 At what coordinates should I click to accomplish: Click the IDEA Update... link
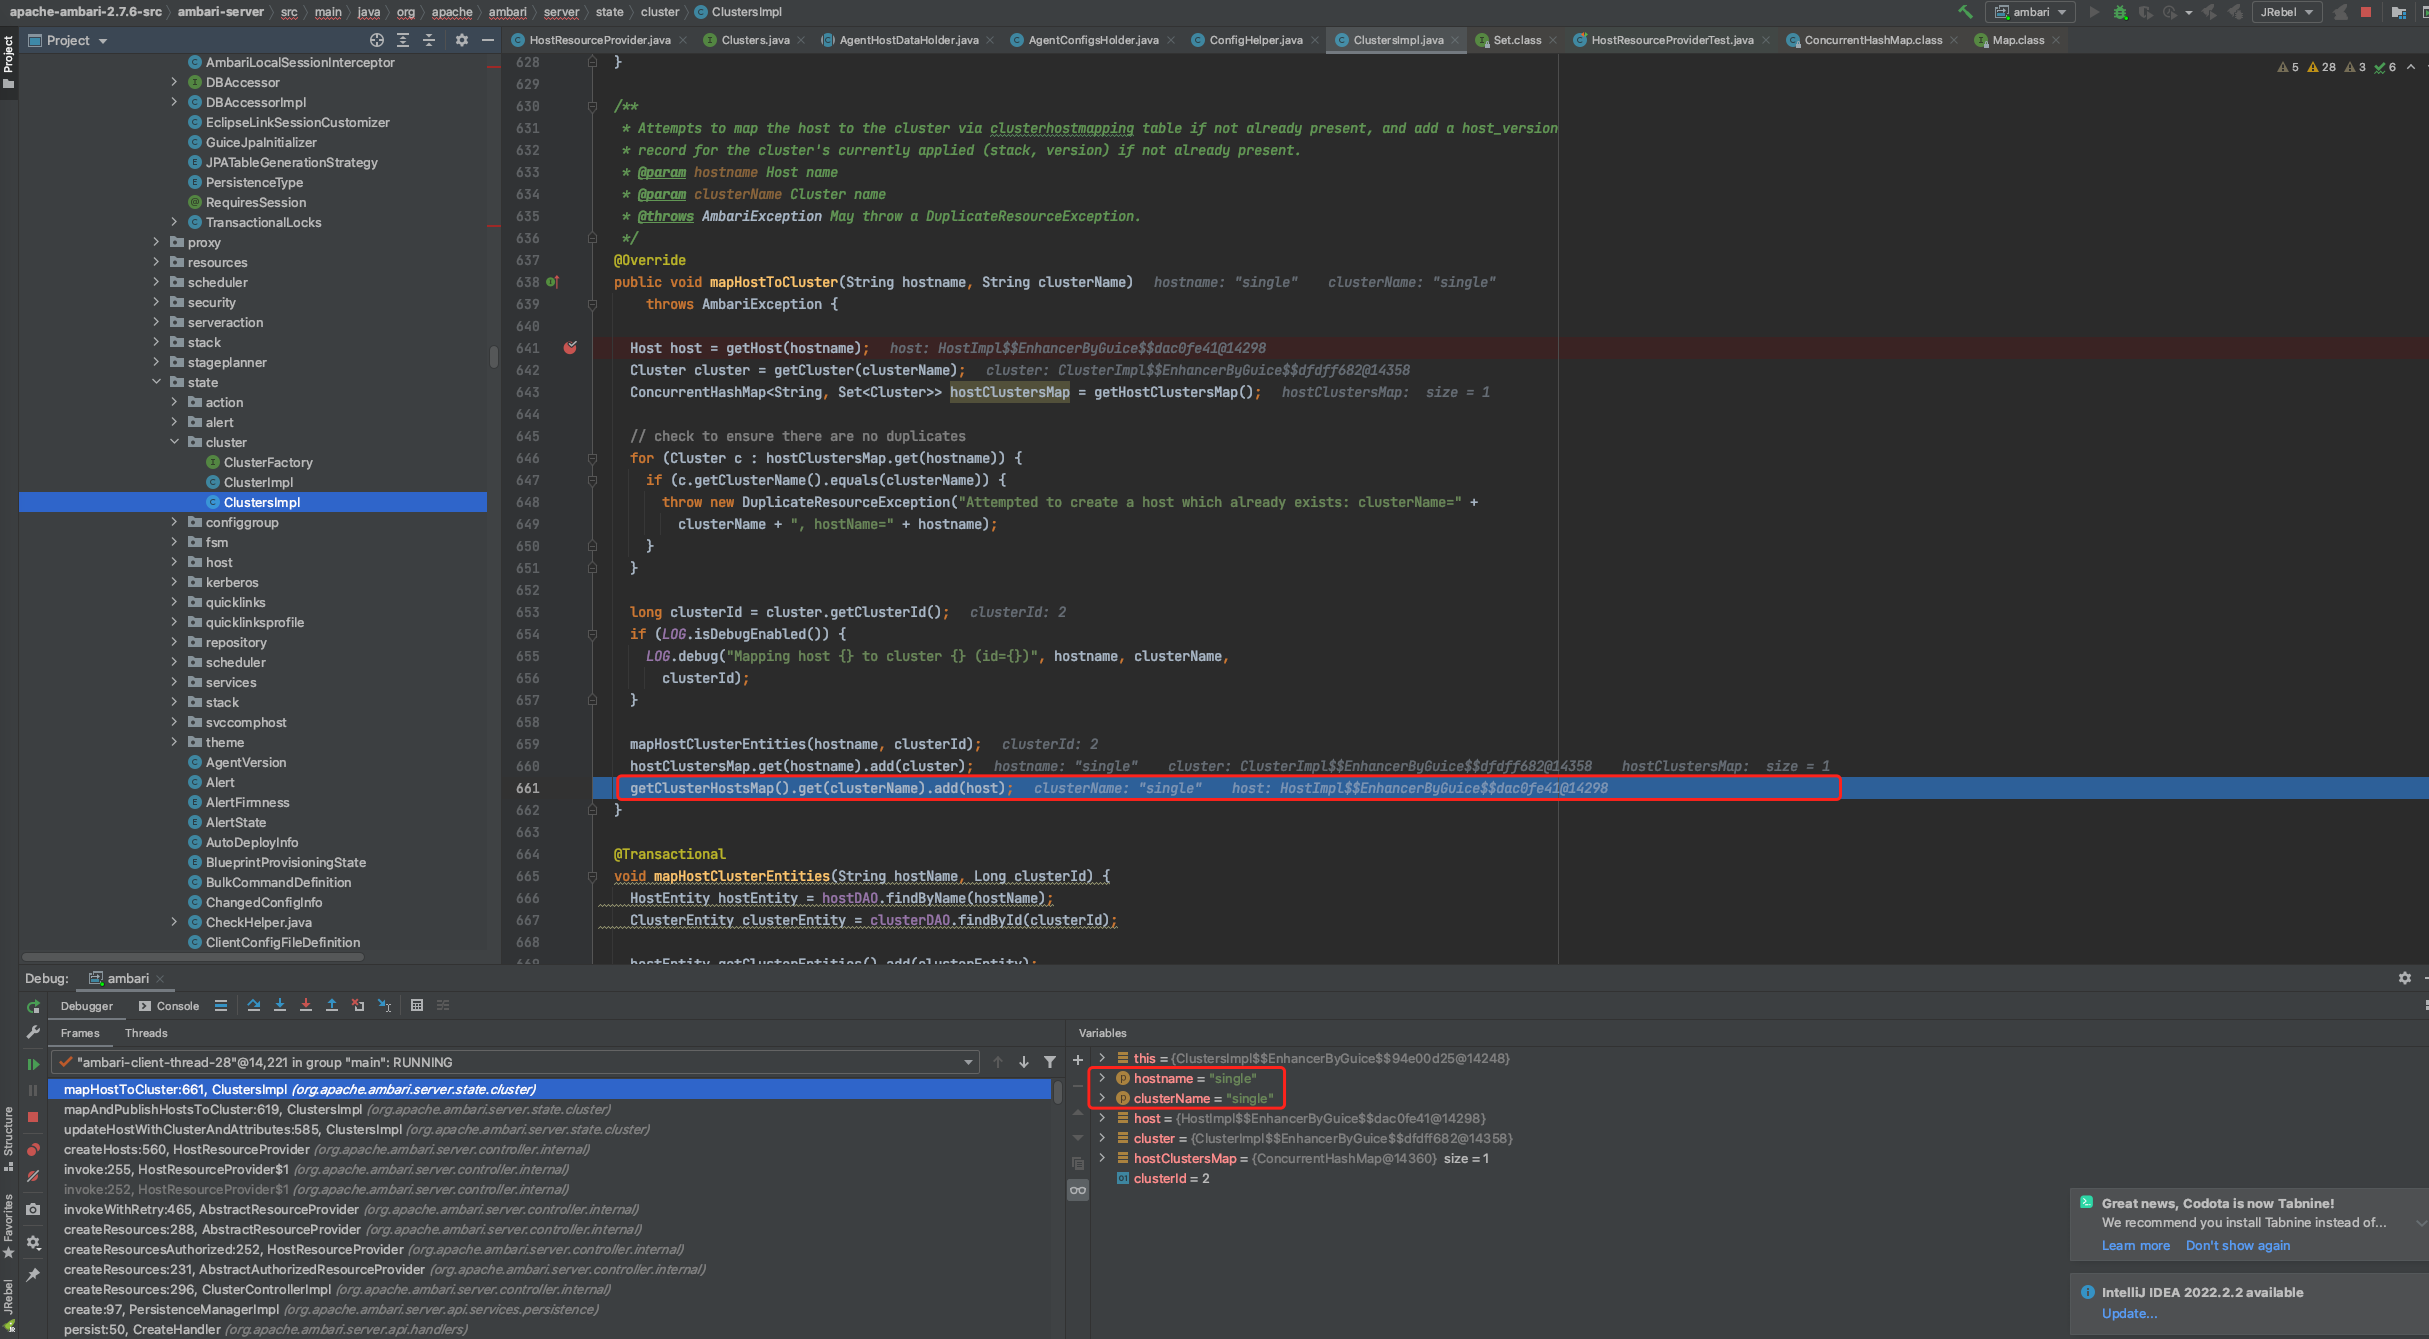[2129, 1313]
